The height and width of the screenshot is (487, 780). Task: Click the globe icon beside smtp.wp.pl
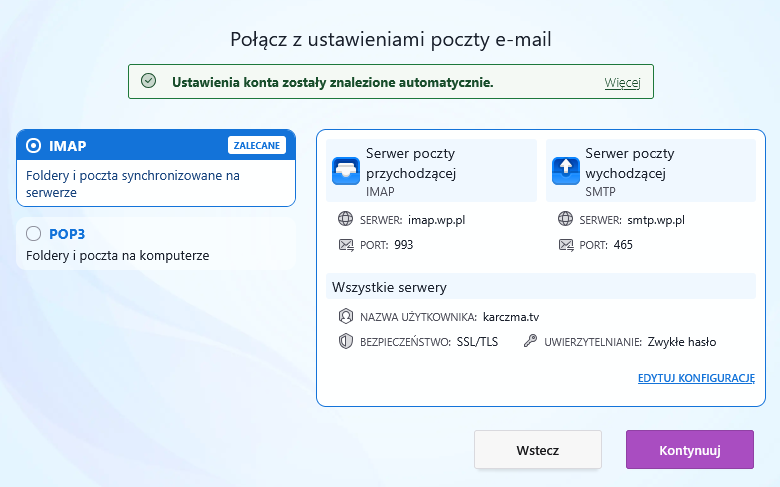point(565,219)
